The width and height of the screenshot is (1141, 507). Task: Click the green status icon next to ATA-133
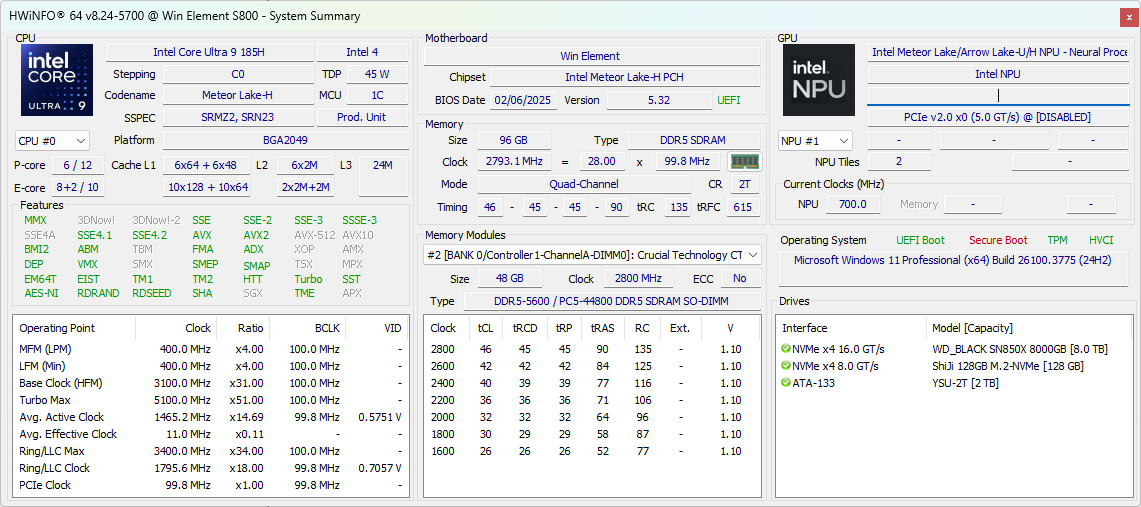[786, 383]
